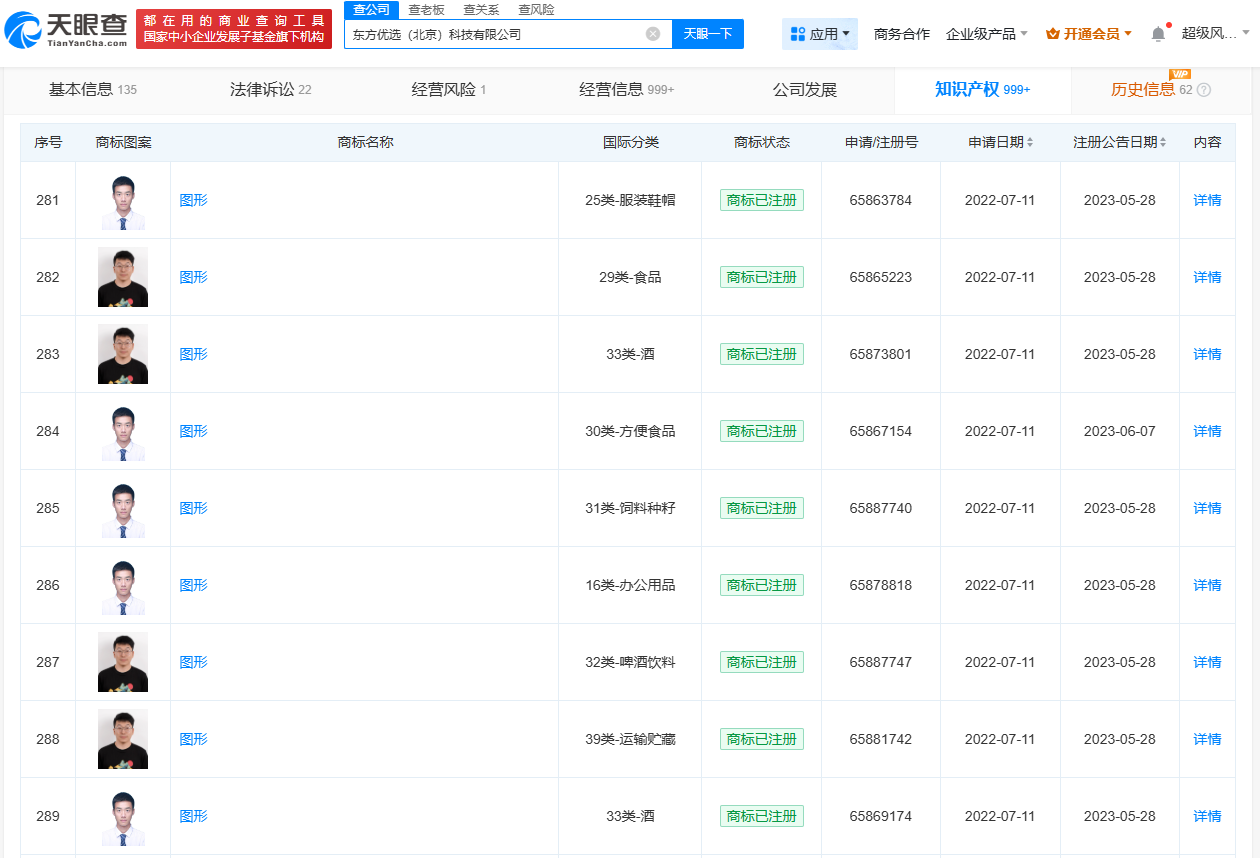This screenshot has width=1260, height=858.
Task: Open the notification bell icon
Action: click(x=1158, y=34)
